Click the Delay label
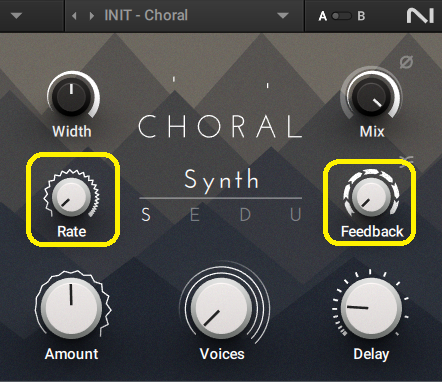 (x=371, y=354)
